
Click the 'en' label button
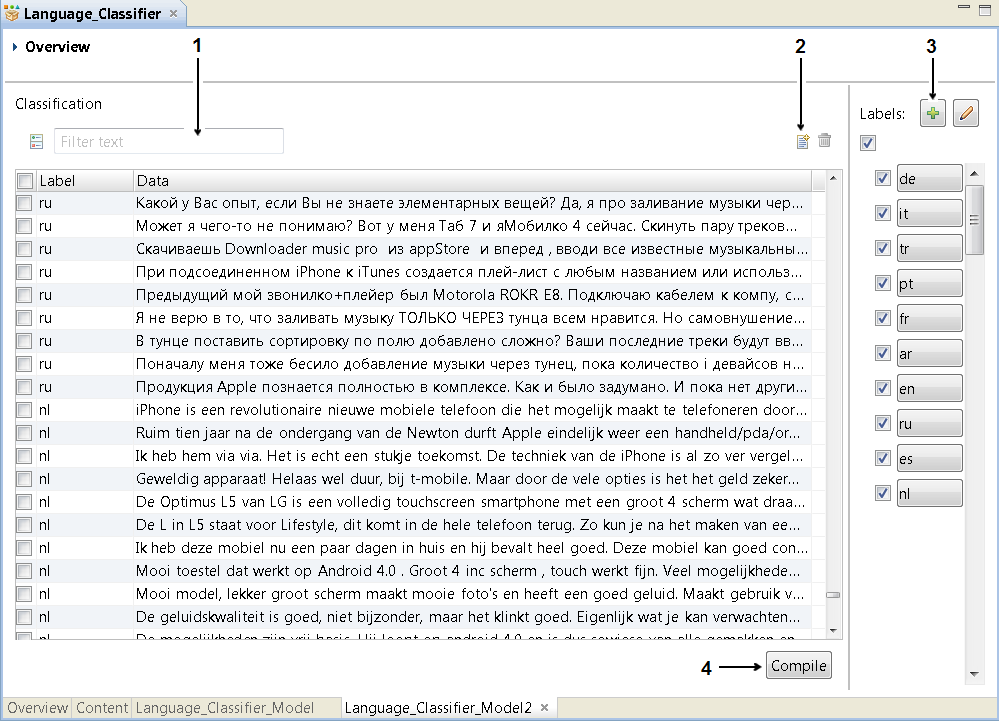click(x=930, y=389)
